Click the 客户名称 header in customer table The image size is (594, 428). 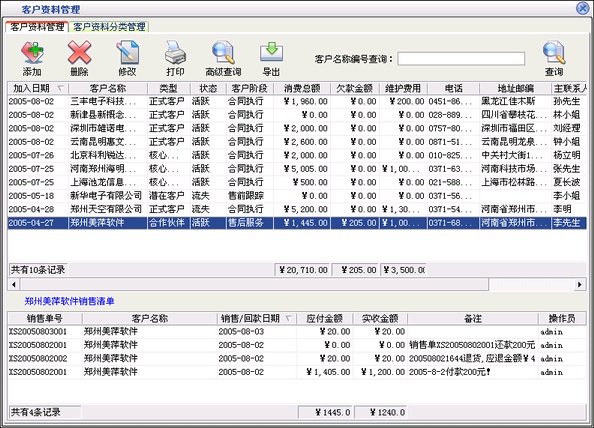click(108, 88)
